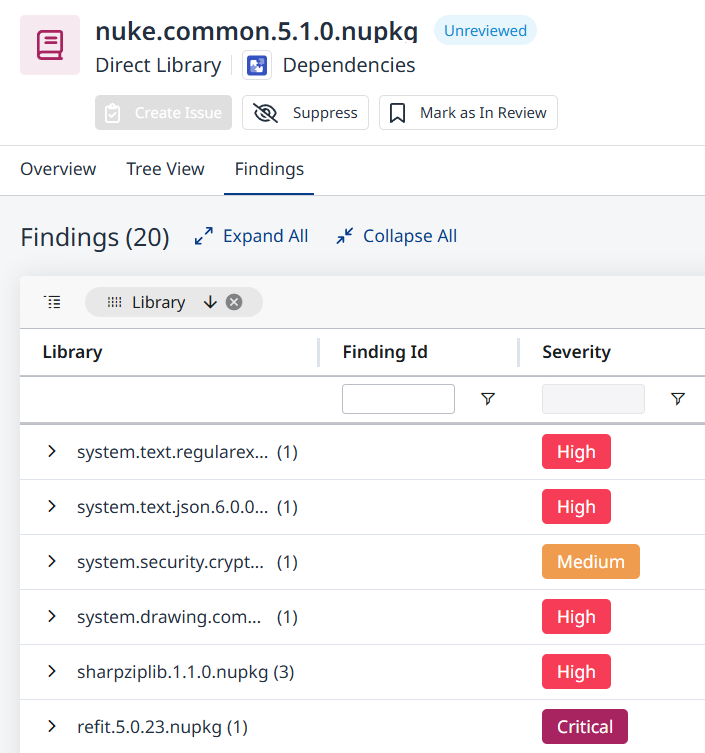This screenshot has height=753, width=705.
Task: Toggle Library sort direction arrow
Action: (x=210, y=302)
